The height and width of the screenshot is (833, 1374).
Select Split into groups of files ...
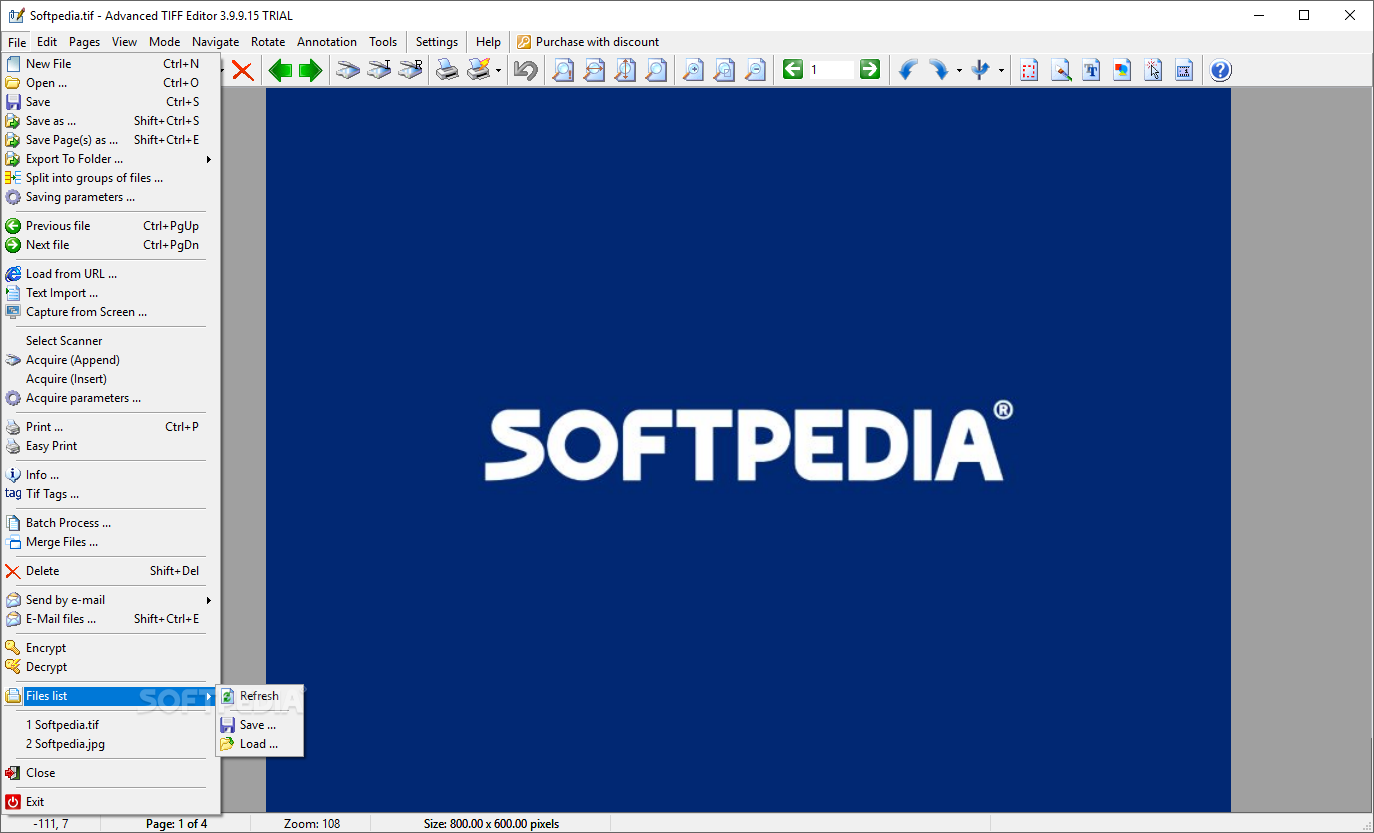coord(111,178)
